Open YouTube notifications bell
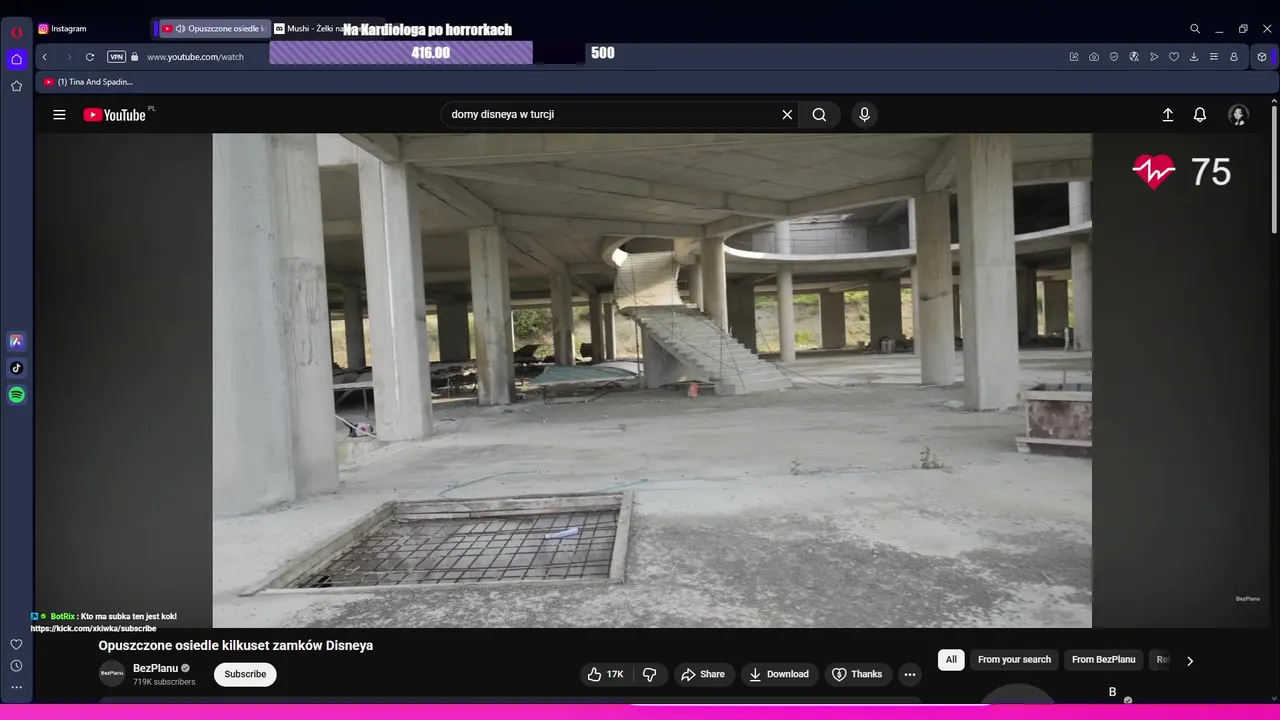 pos(1200,115)
